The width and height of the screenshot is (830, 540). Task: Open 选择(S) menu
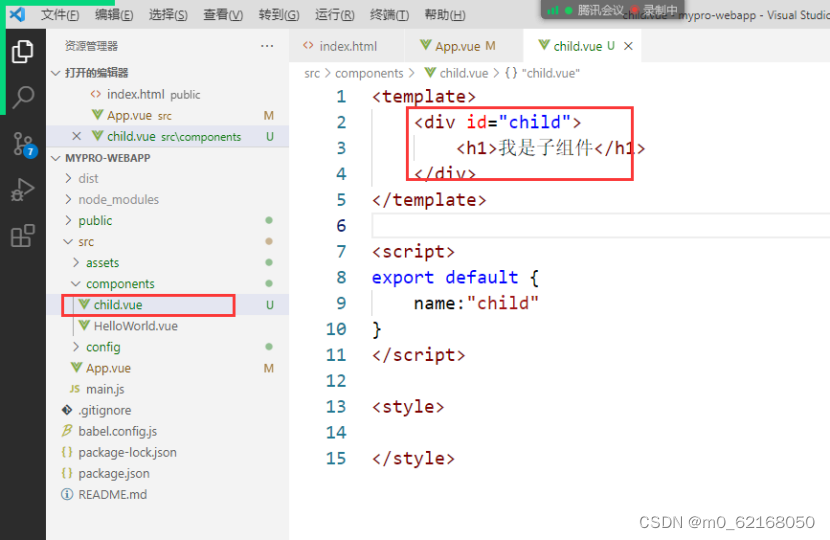point(168,14)
